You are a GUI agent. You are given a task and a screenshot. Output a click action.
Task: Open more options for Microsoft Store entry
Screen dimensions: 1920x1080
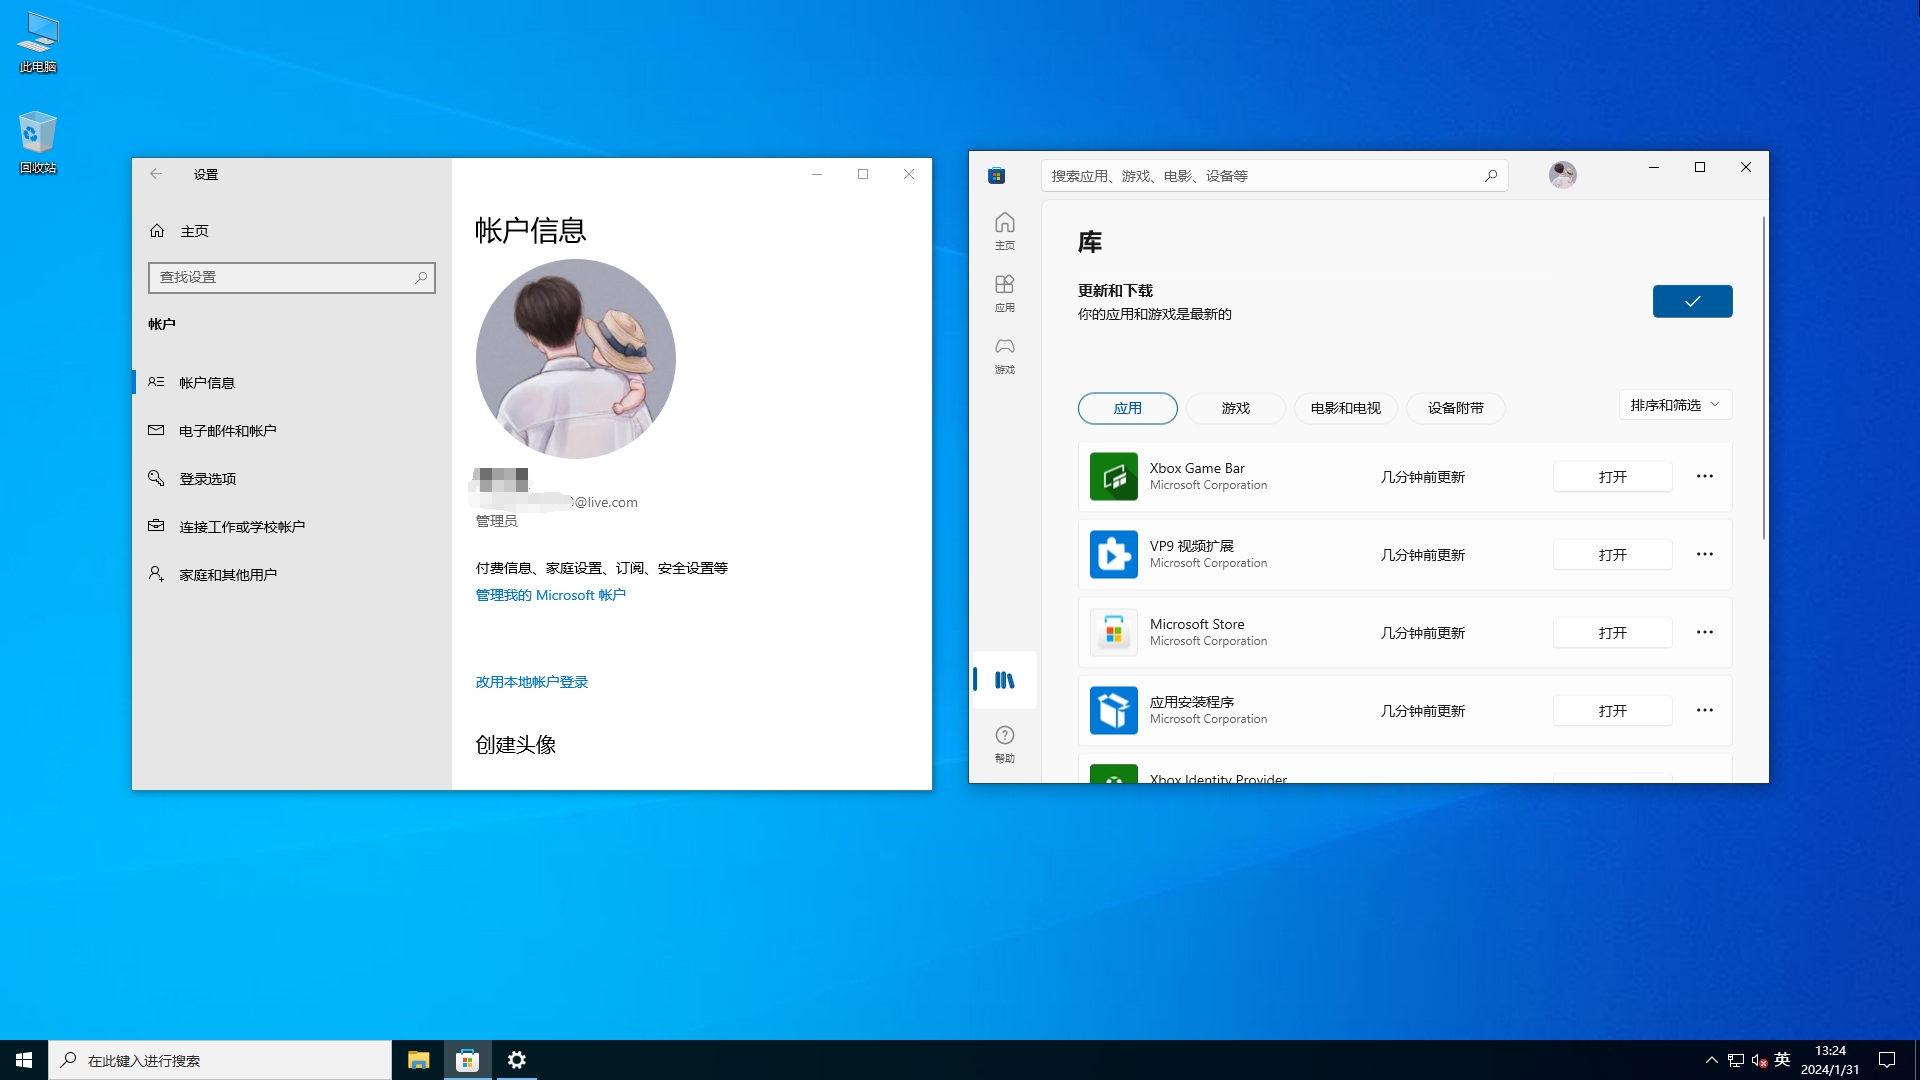tap(1705, 632)
